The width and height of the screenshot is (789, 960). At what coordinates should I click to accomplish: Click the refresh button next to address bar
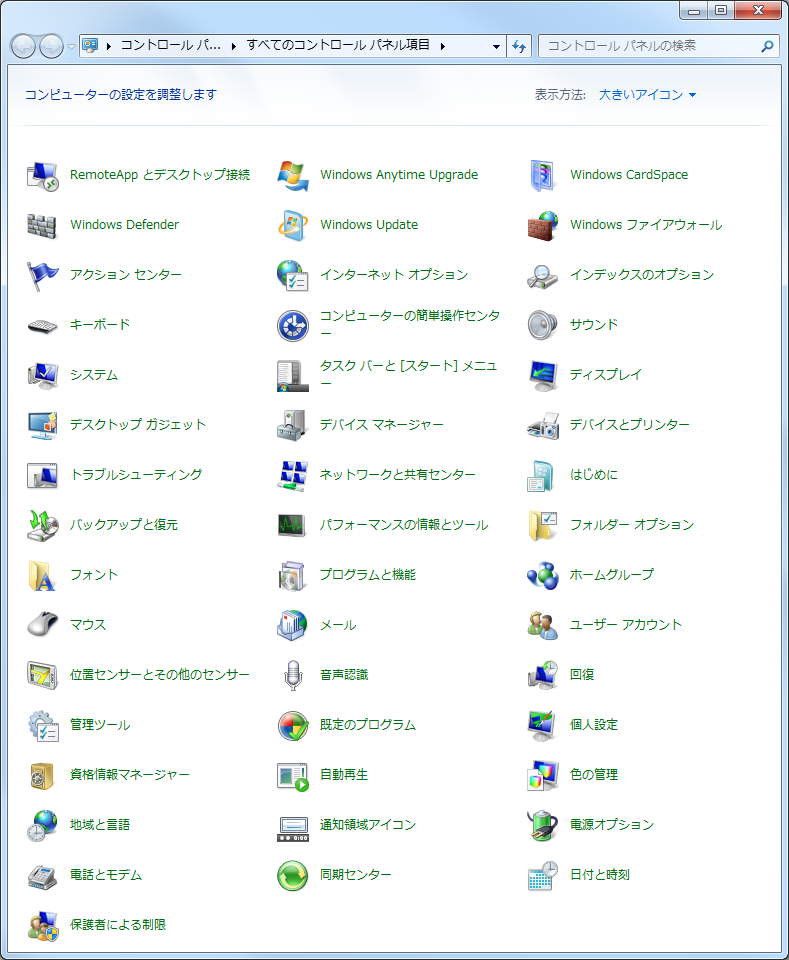[x=519, y=46]
